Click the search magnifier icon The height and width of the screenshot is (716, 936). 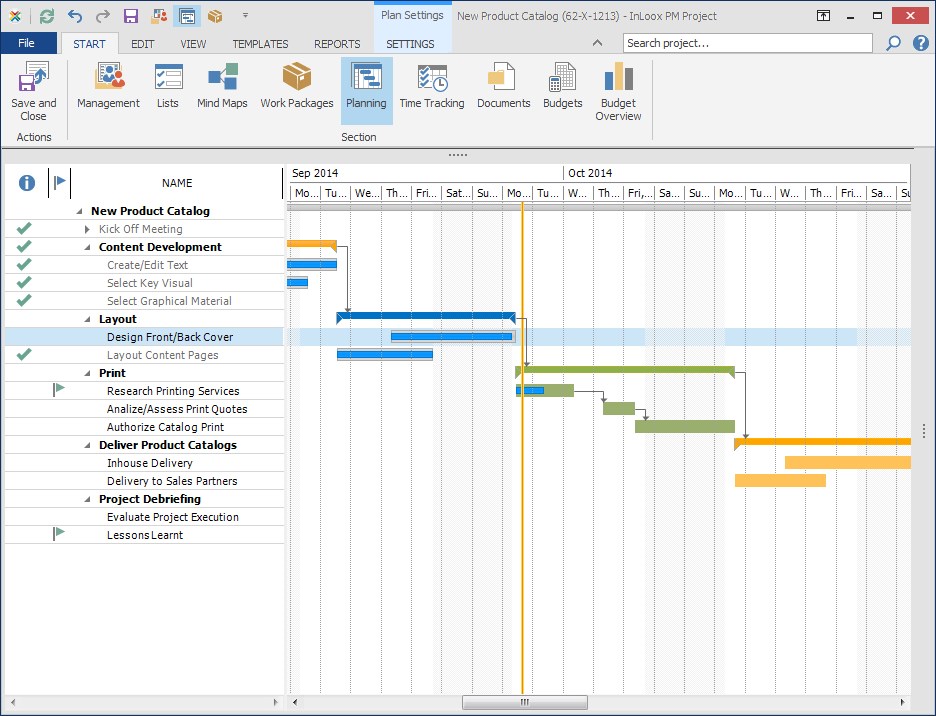click(x=893, y=43)
